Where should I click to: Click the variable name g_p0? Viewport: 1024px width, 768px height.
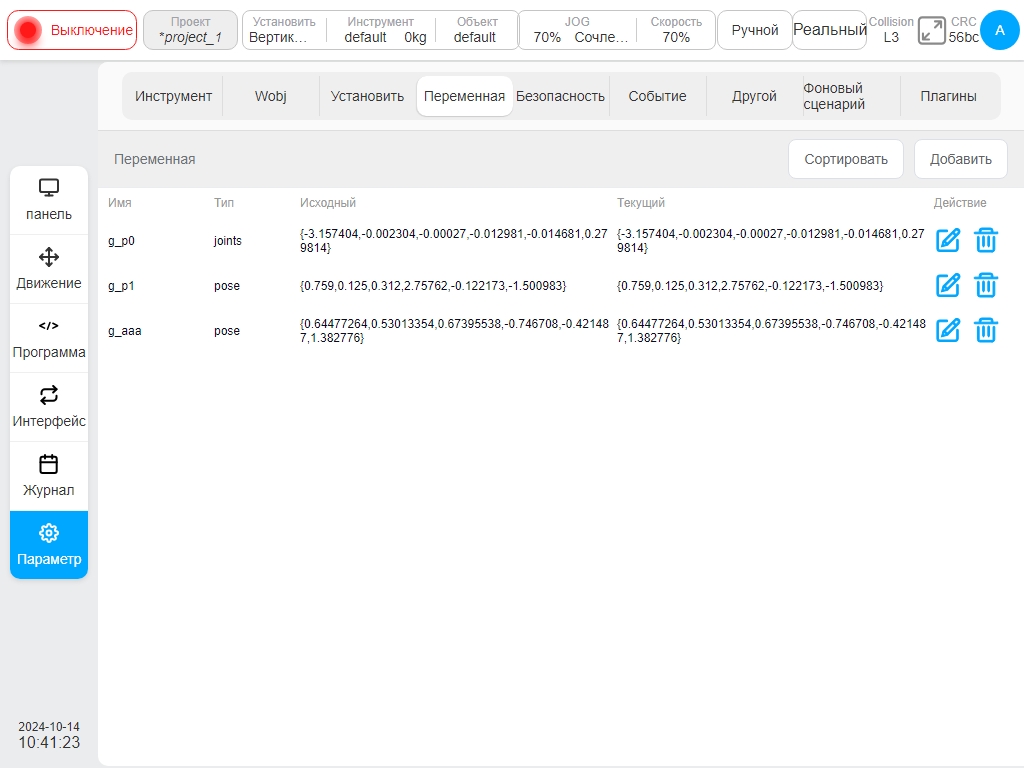[121, 240]
